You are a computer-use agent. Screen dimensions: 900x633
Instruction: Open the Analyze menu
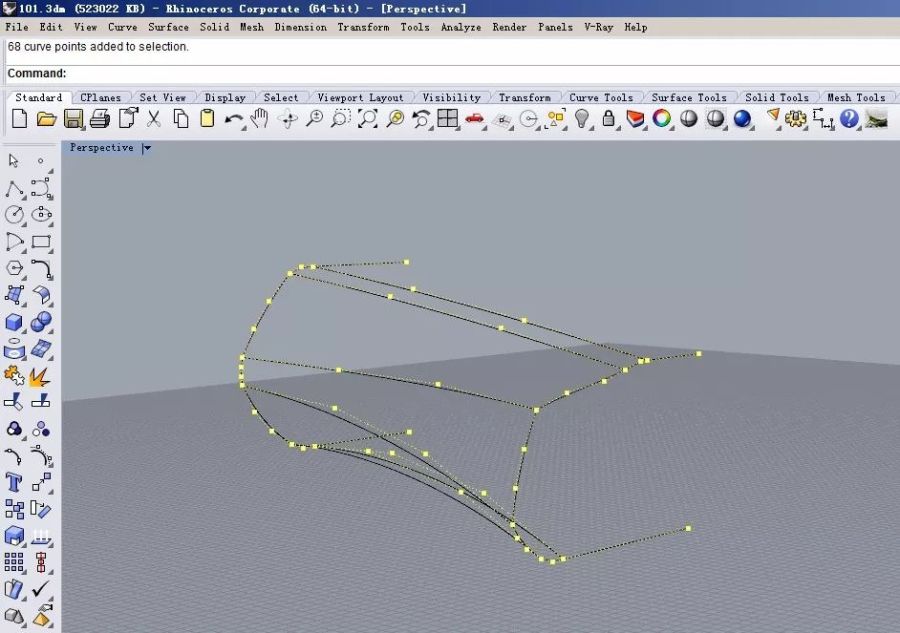460,27
